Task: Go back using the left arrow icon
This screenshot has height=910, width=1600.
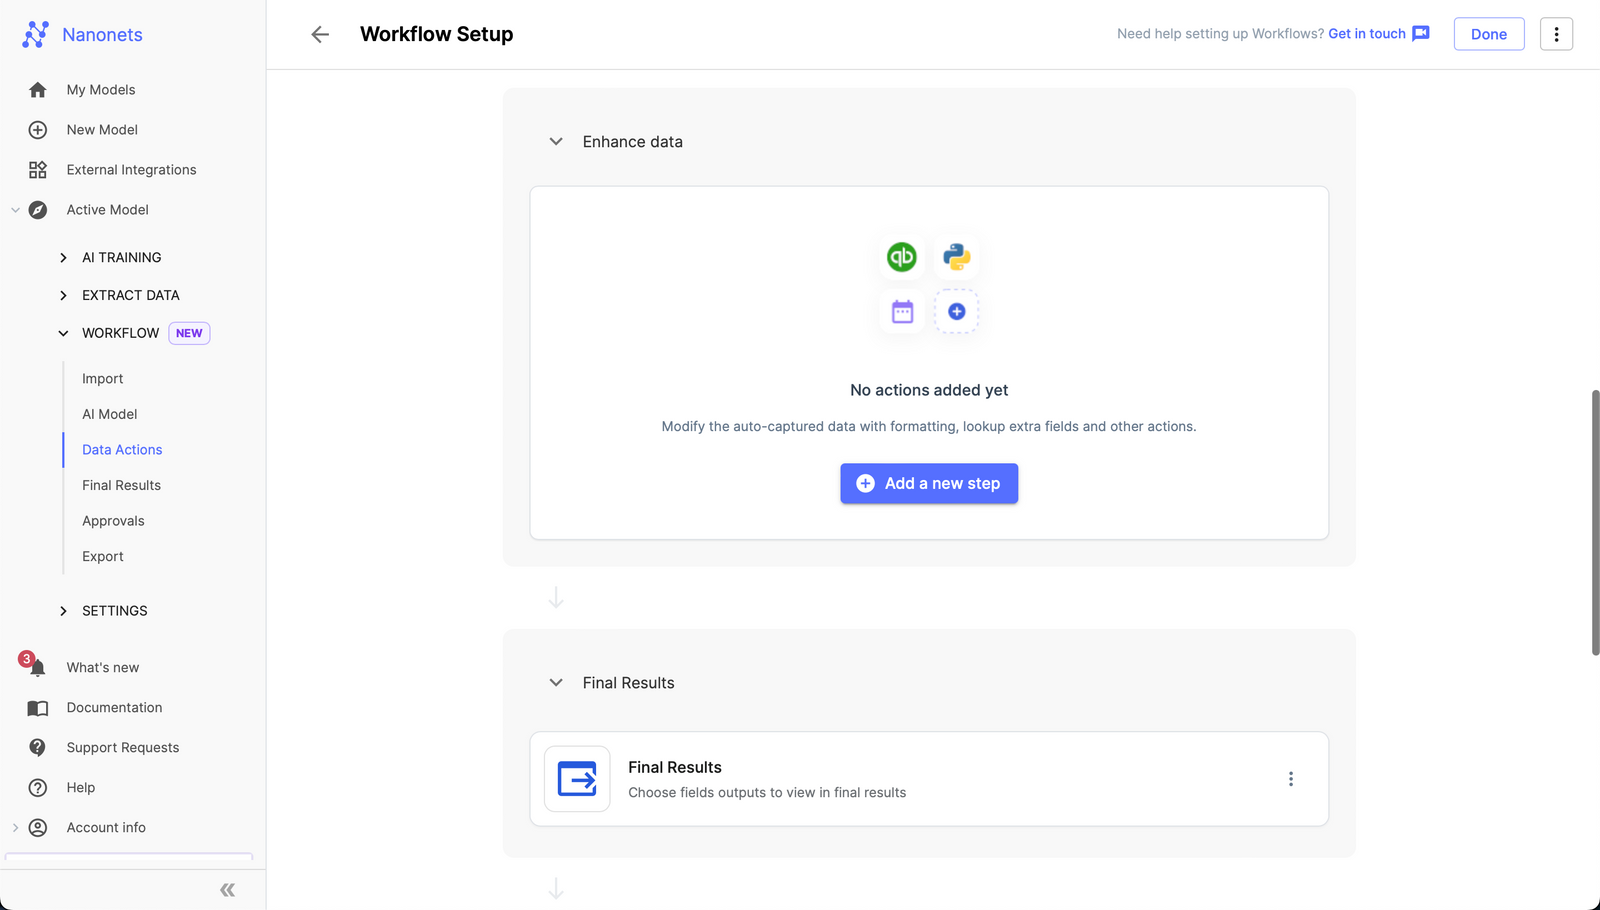Action: pyautogui.click(x=320, y=35)
